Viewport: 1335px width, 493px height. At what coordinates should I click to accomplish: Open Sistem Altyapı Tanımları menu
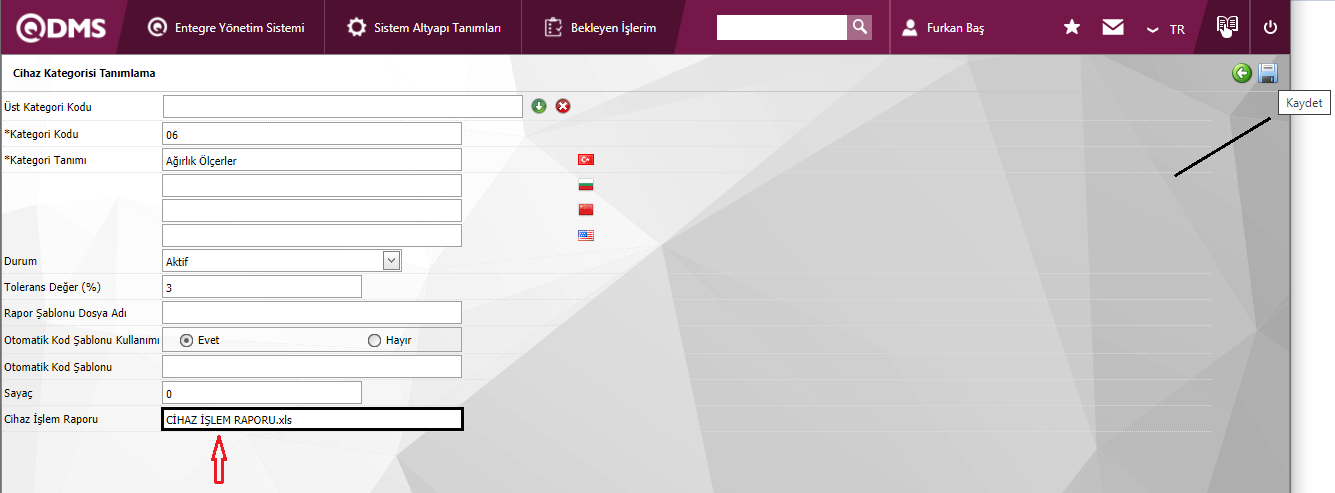coord(424,28)
